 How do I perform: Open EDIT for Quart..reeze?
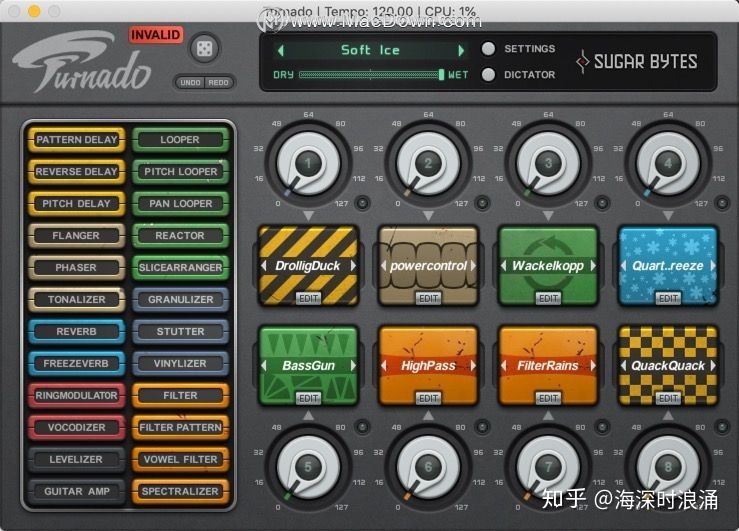pos(668,299)
